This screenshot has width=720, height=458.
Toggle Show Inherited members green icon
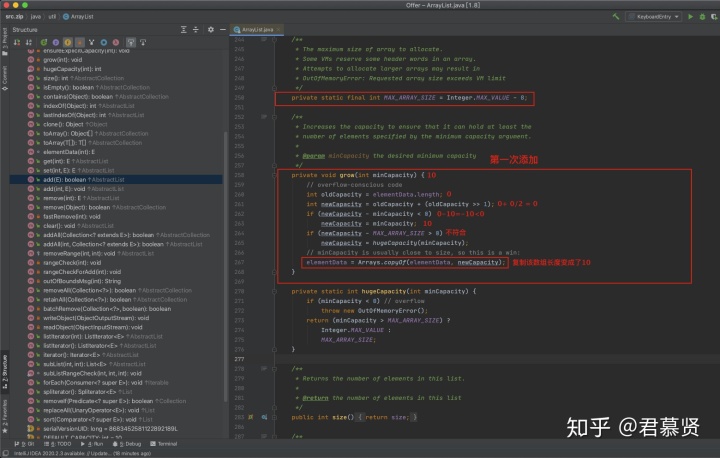pos(44,42)
